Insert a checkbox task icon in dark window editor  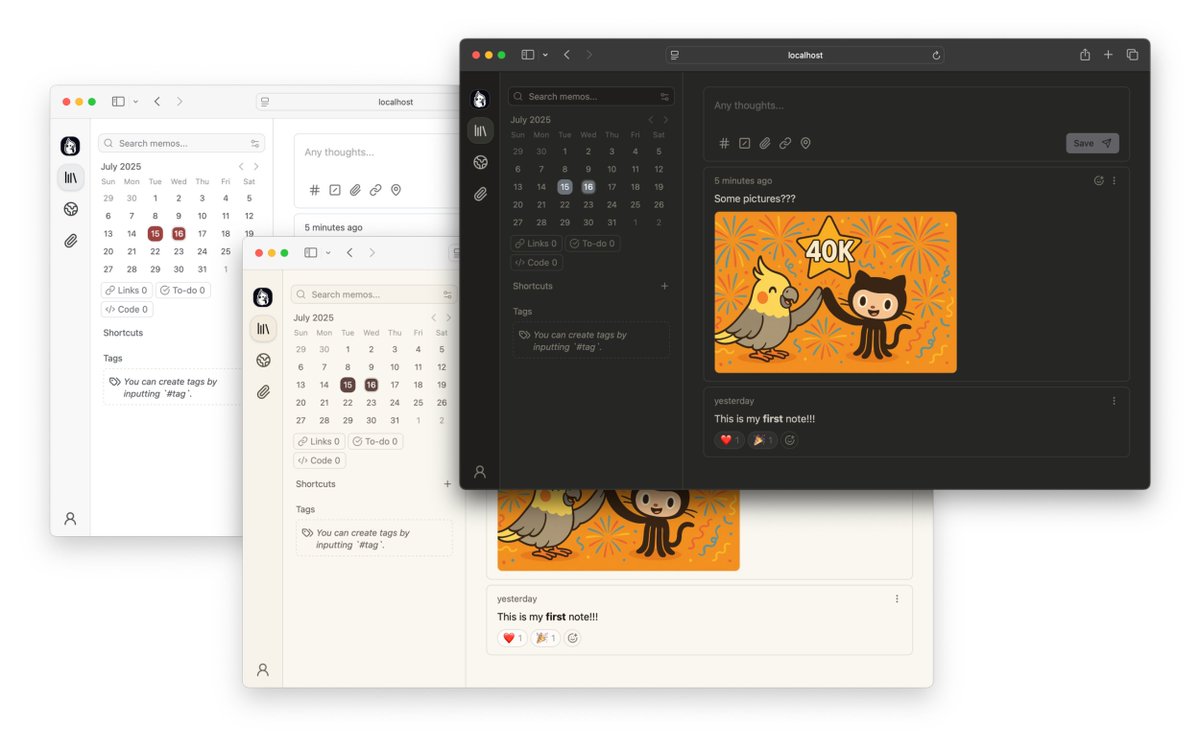(x=745, y=143)
